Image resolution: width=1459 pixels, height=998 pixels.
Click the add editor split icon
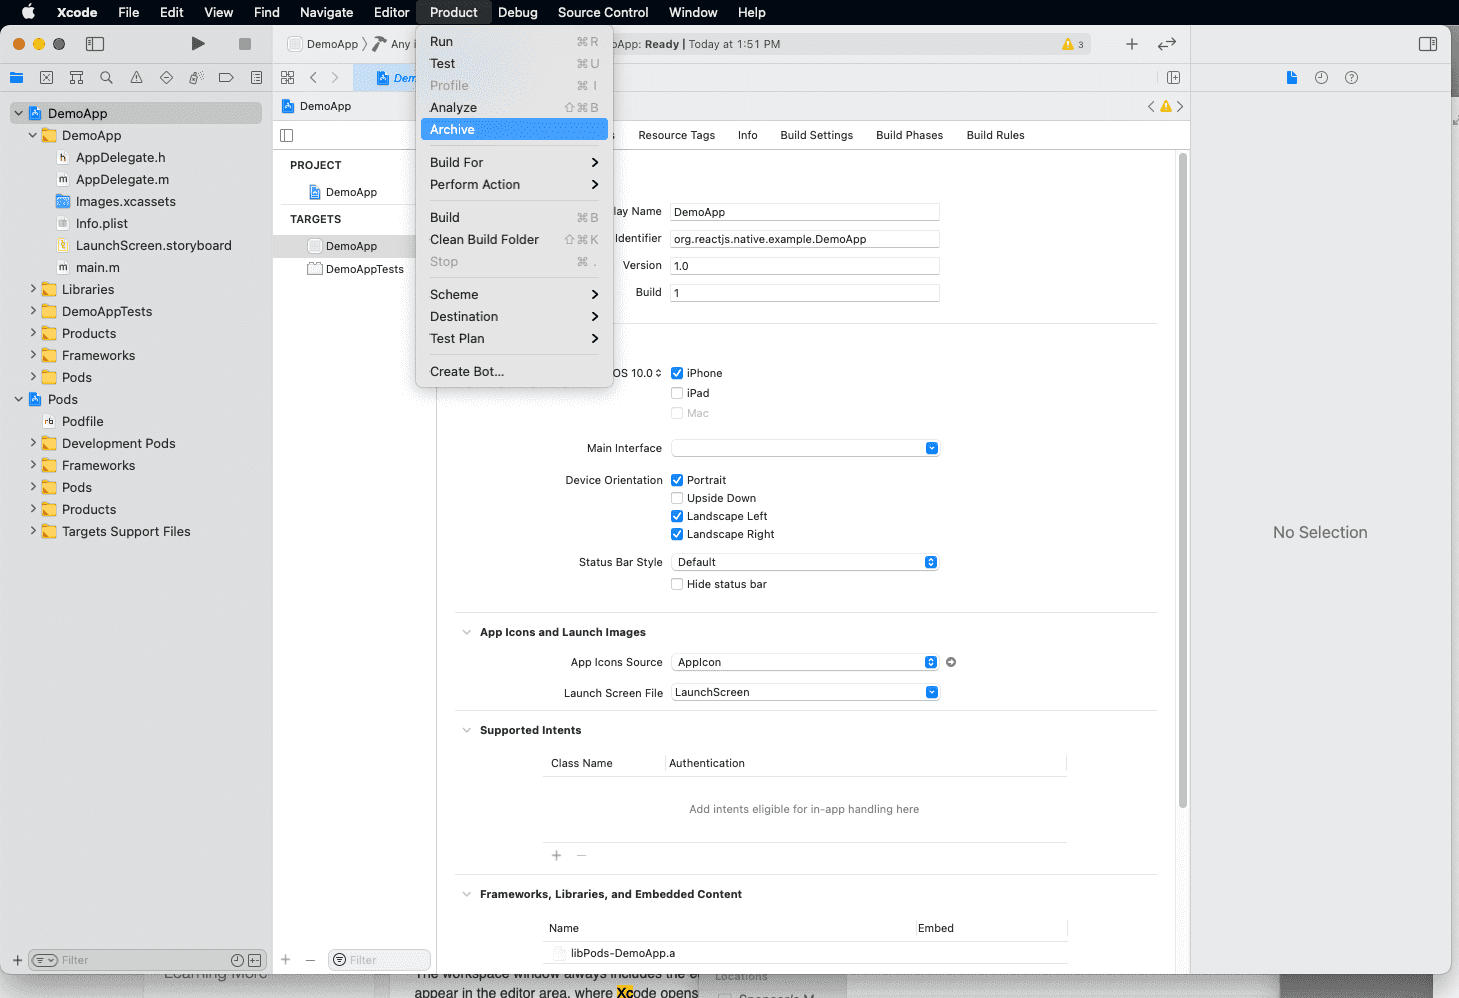pos(1173,77)
